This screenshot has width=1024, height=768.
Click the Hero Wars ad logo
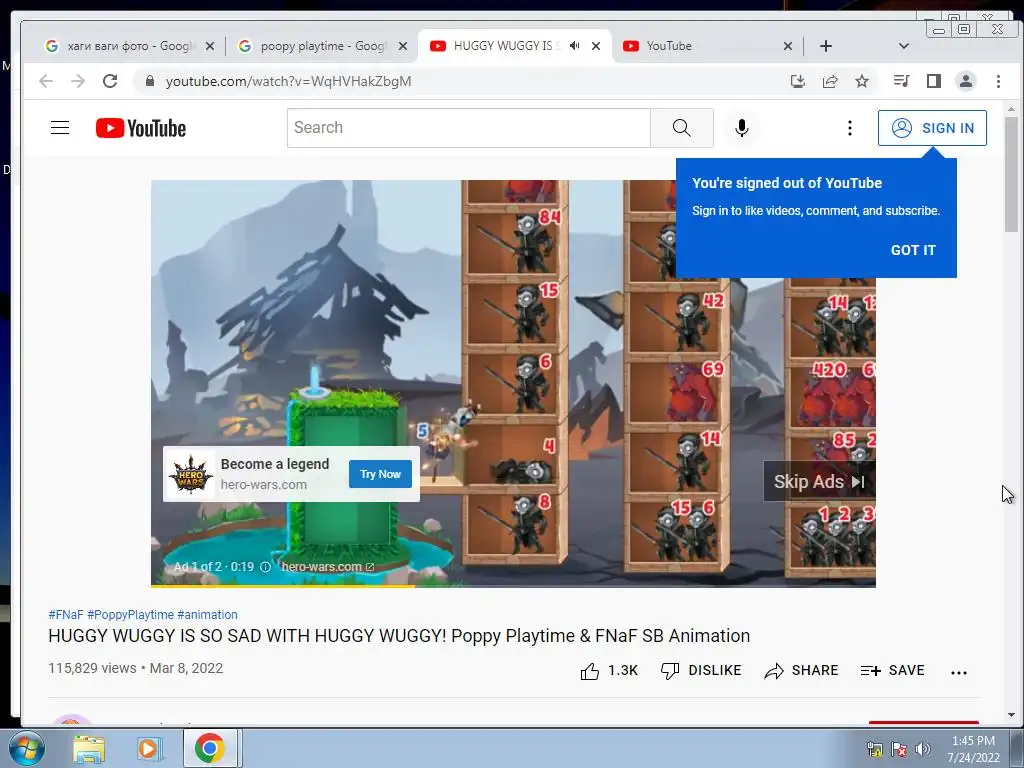coord(191,474)
